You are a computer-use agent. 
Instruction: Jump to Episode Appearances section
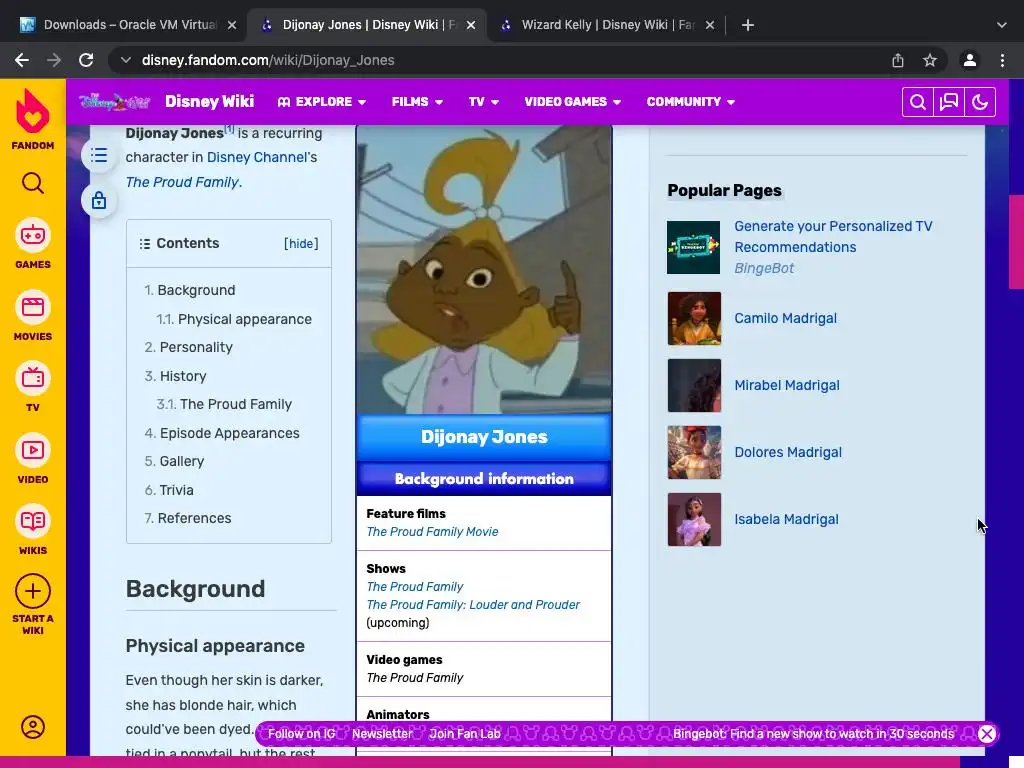coord(221,434)
